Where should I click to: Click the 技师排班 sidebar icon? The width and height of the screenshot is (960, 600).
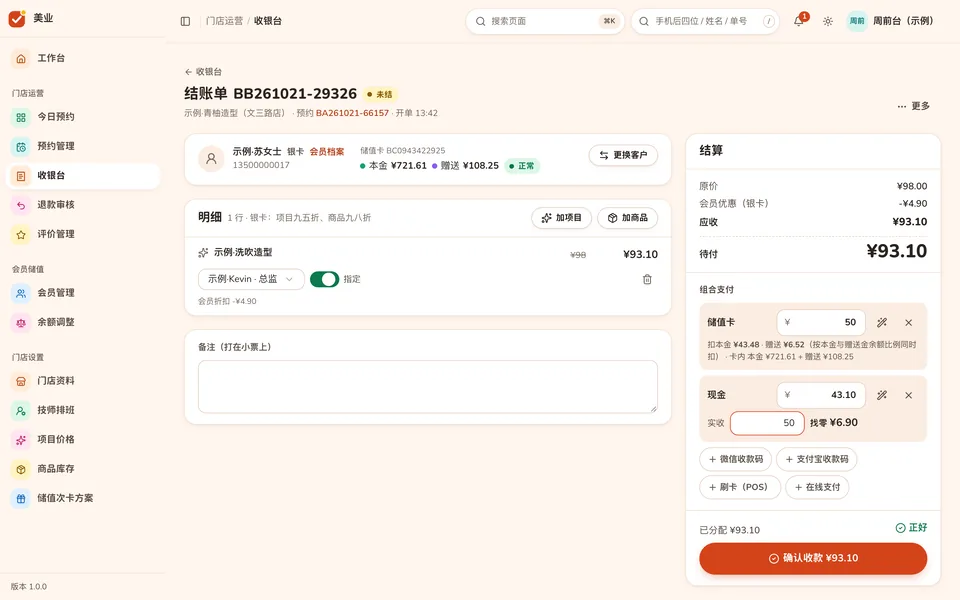tap(21, 411)
